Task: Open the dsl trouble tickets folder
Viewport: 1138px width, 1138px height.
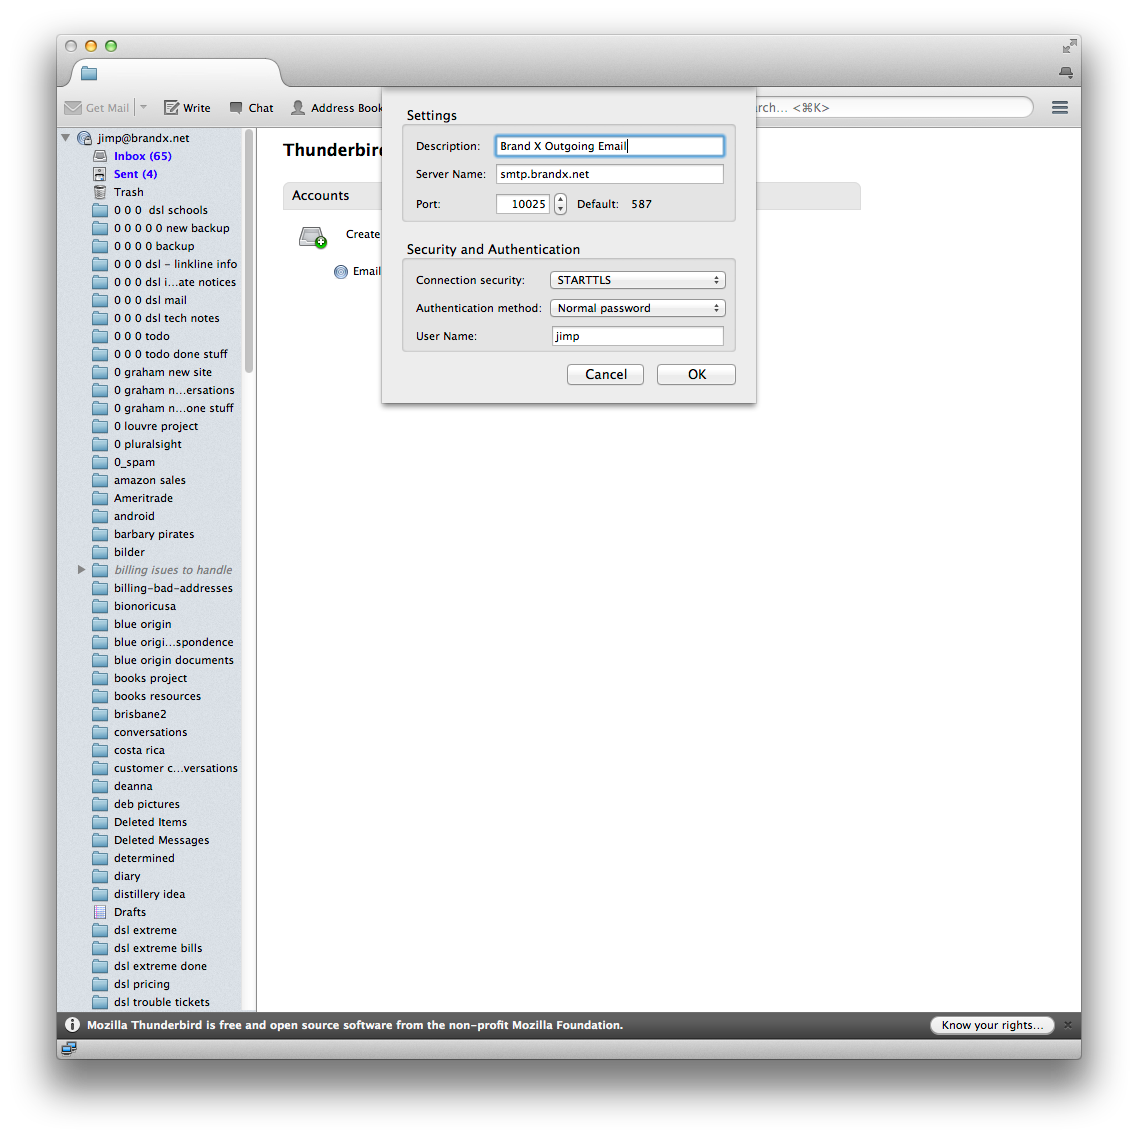Action: 162,1002
